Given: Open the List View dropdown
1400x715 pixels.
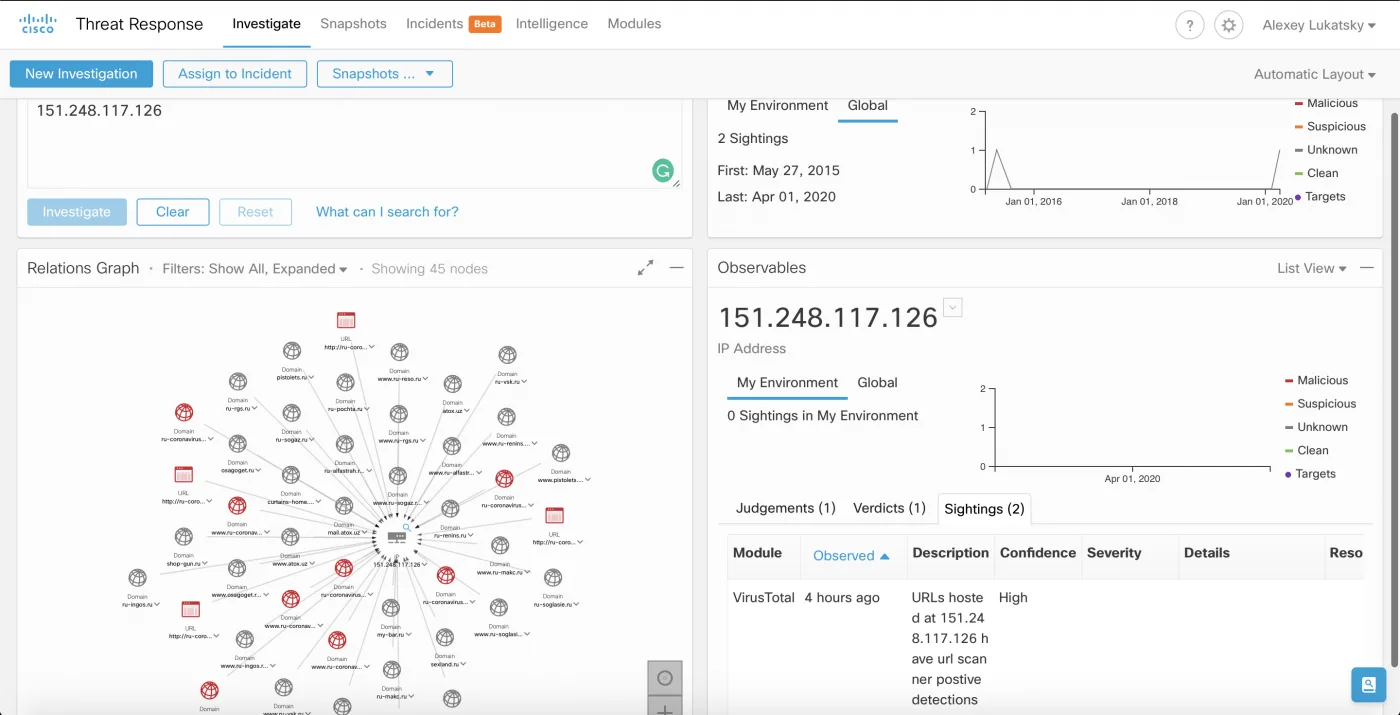Looking at the screenshot, I should pyautogui.click(x=1312, y=268).
